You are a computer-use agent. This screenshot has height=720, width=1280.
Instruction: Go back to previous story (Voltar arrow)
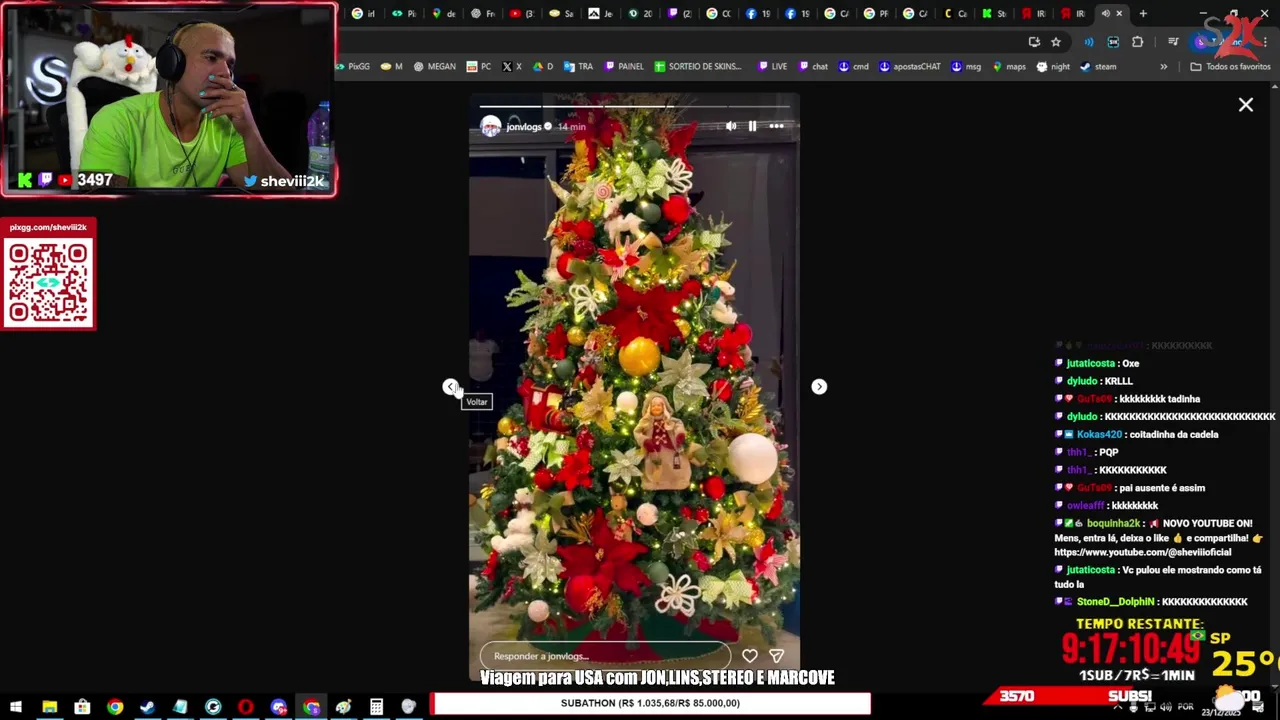[x=451, y=387]
